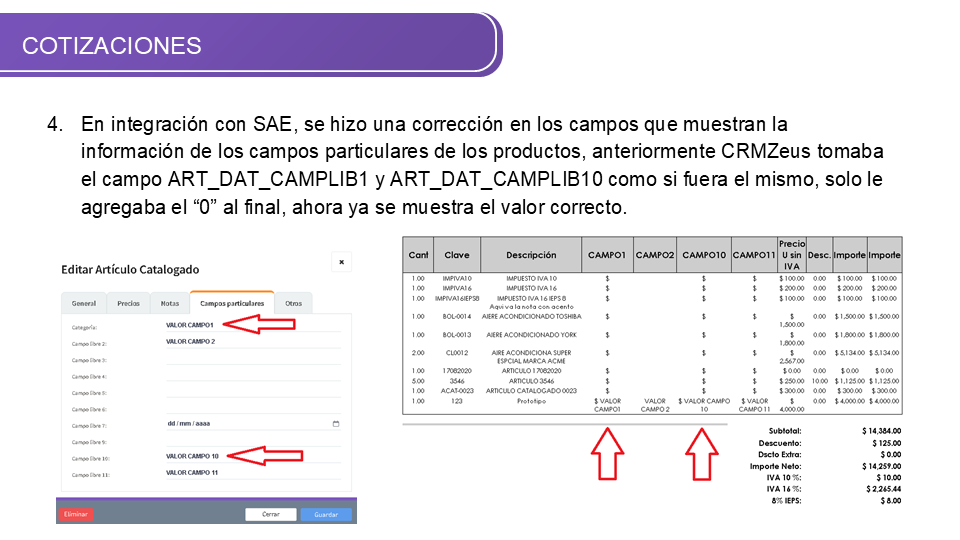Select the BOL-0013 clave cell

pos(457,334)
